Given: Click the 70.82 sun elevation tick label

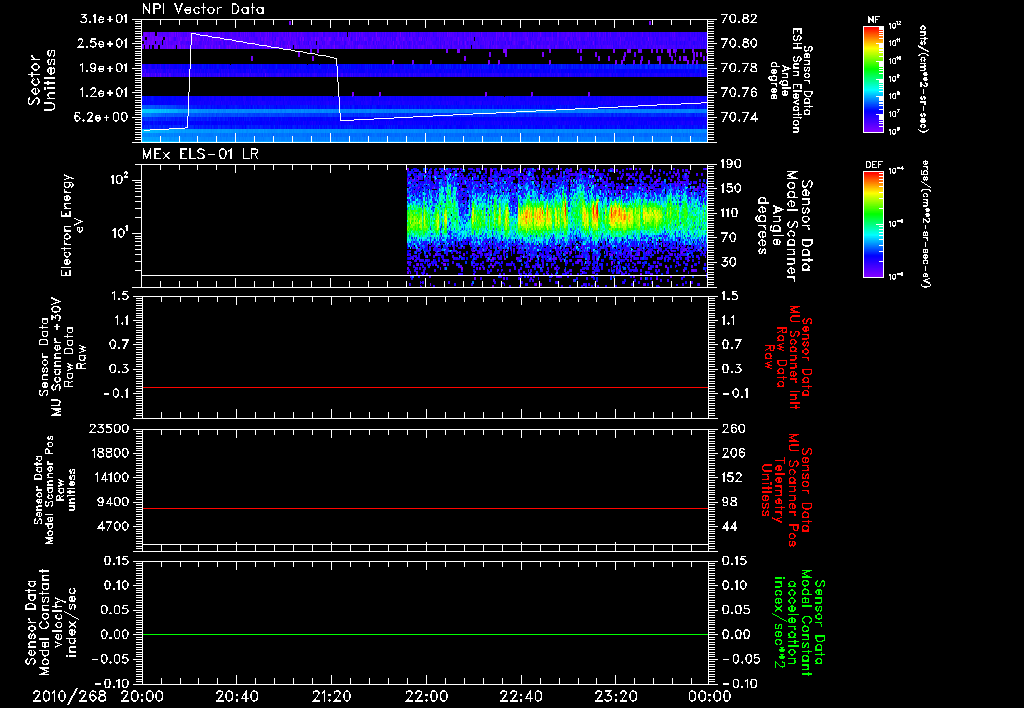Looking at the screenshot, I should point(738,19).
